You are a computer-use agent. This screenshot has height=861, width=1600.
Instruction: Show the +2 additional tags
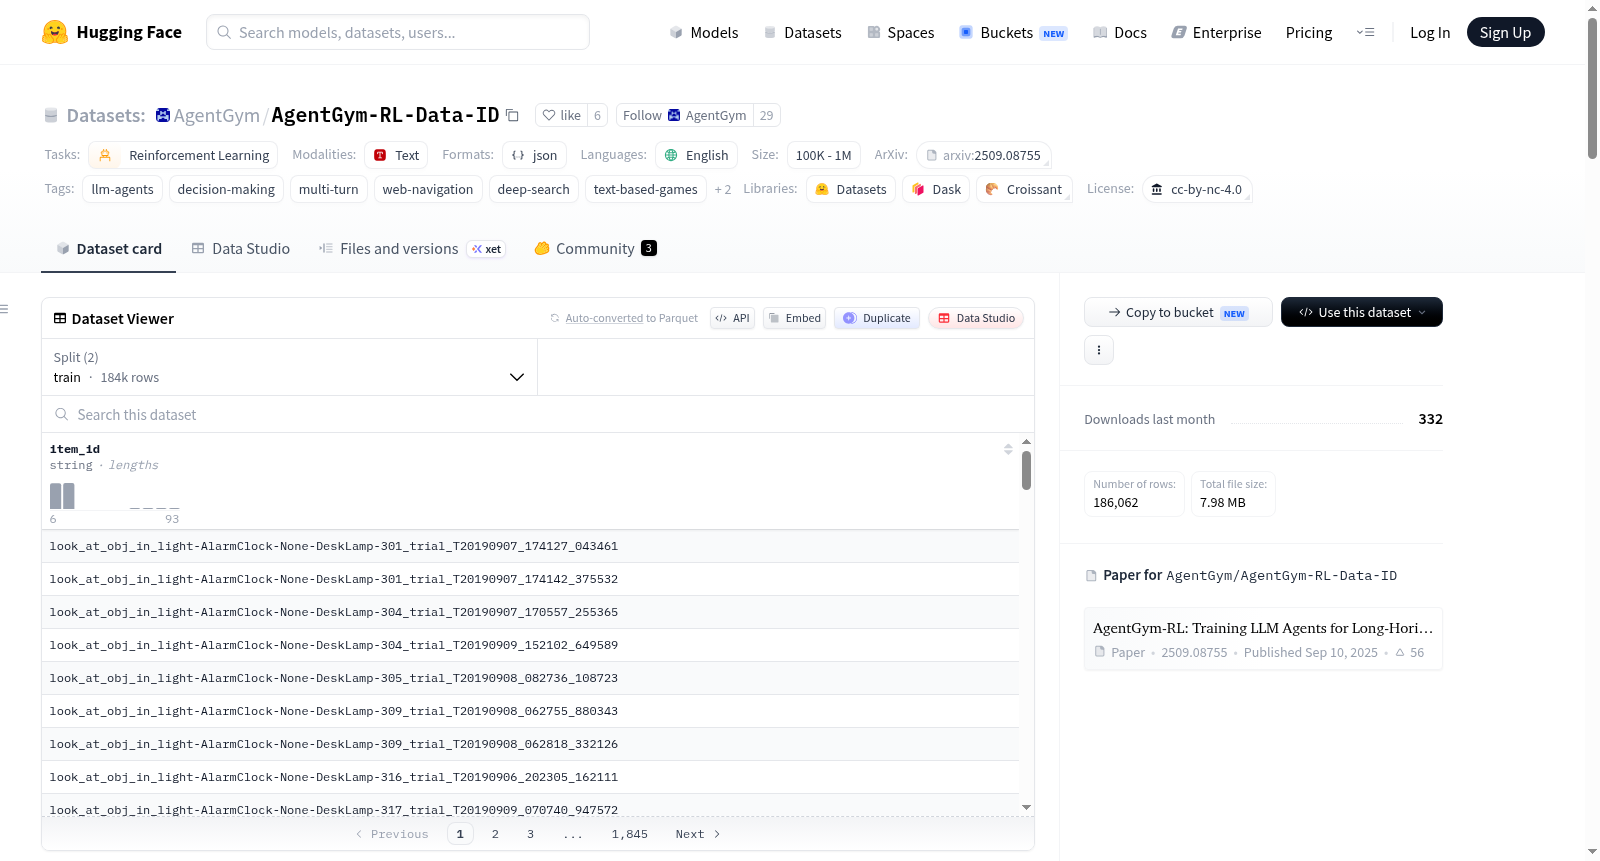pyautogui.click(x=722, y=189)
